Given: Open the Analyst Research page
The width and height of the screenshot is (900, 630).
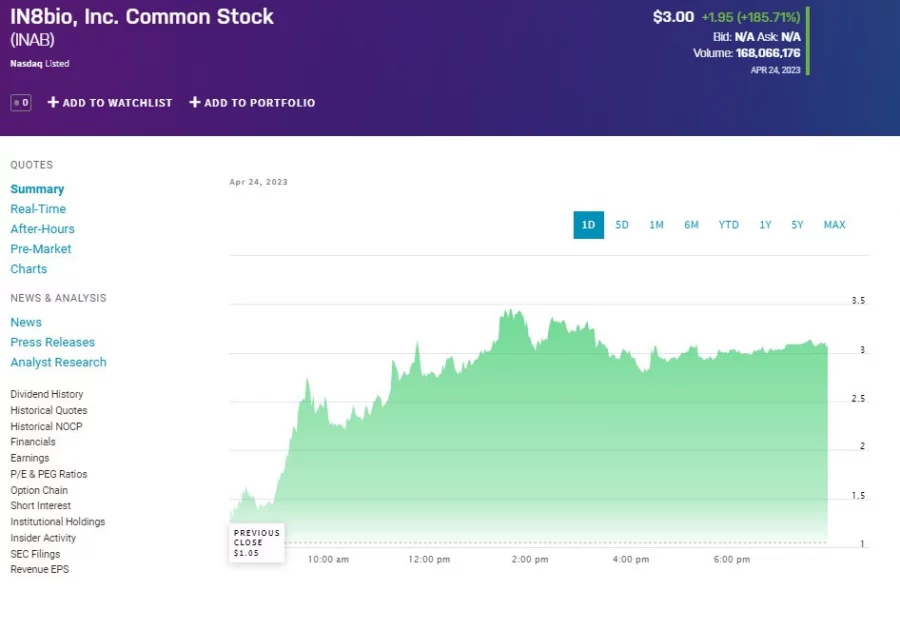Looking at the screenshot, I should [x=58, y=362].
